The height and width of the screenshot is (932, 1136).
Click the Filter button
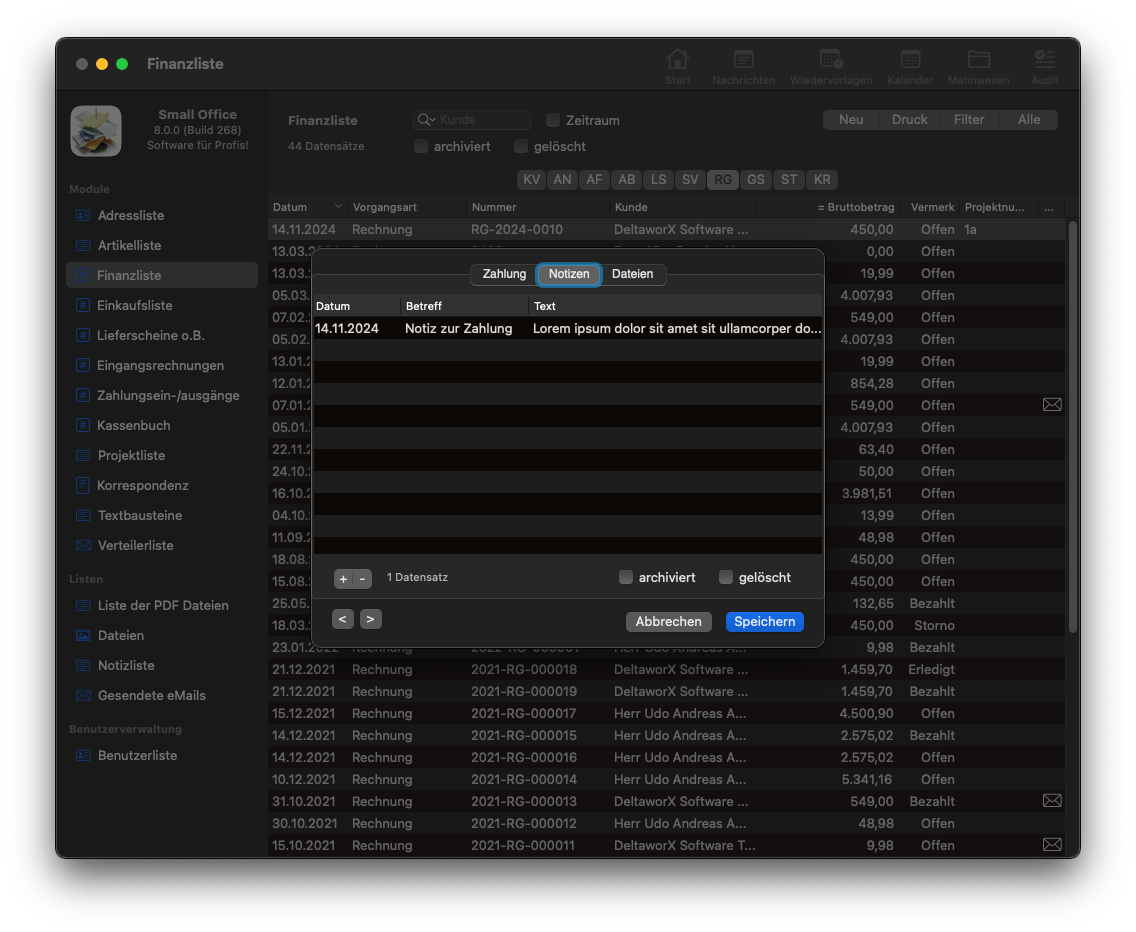[969, 120]
